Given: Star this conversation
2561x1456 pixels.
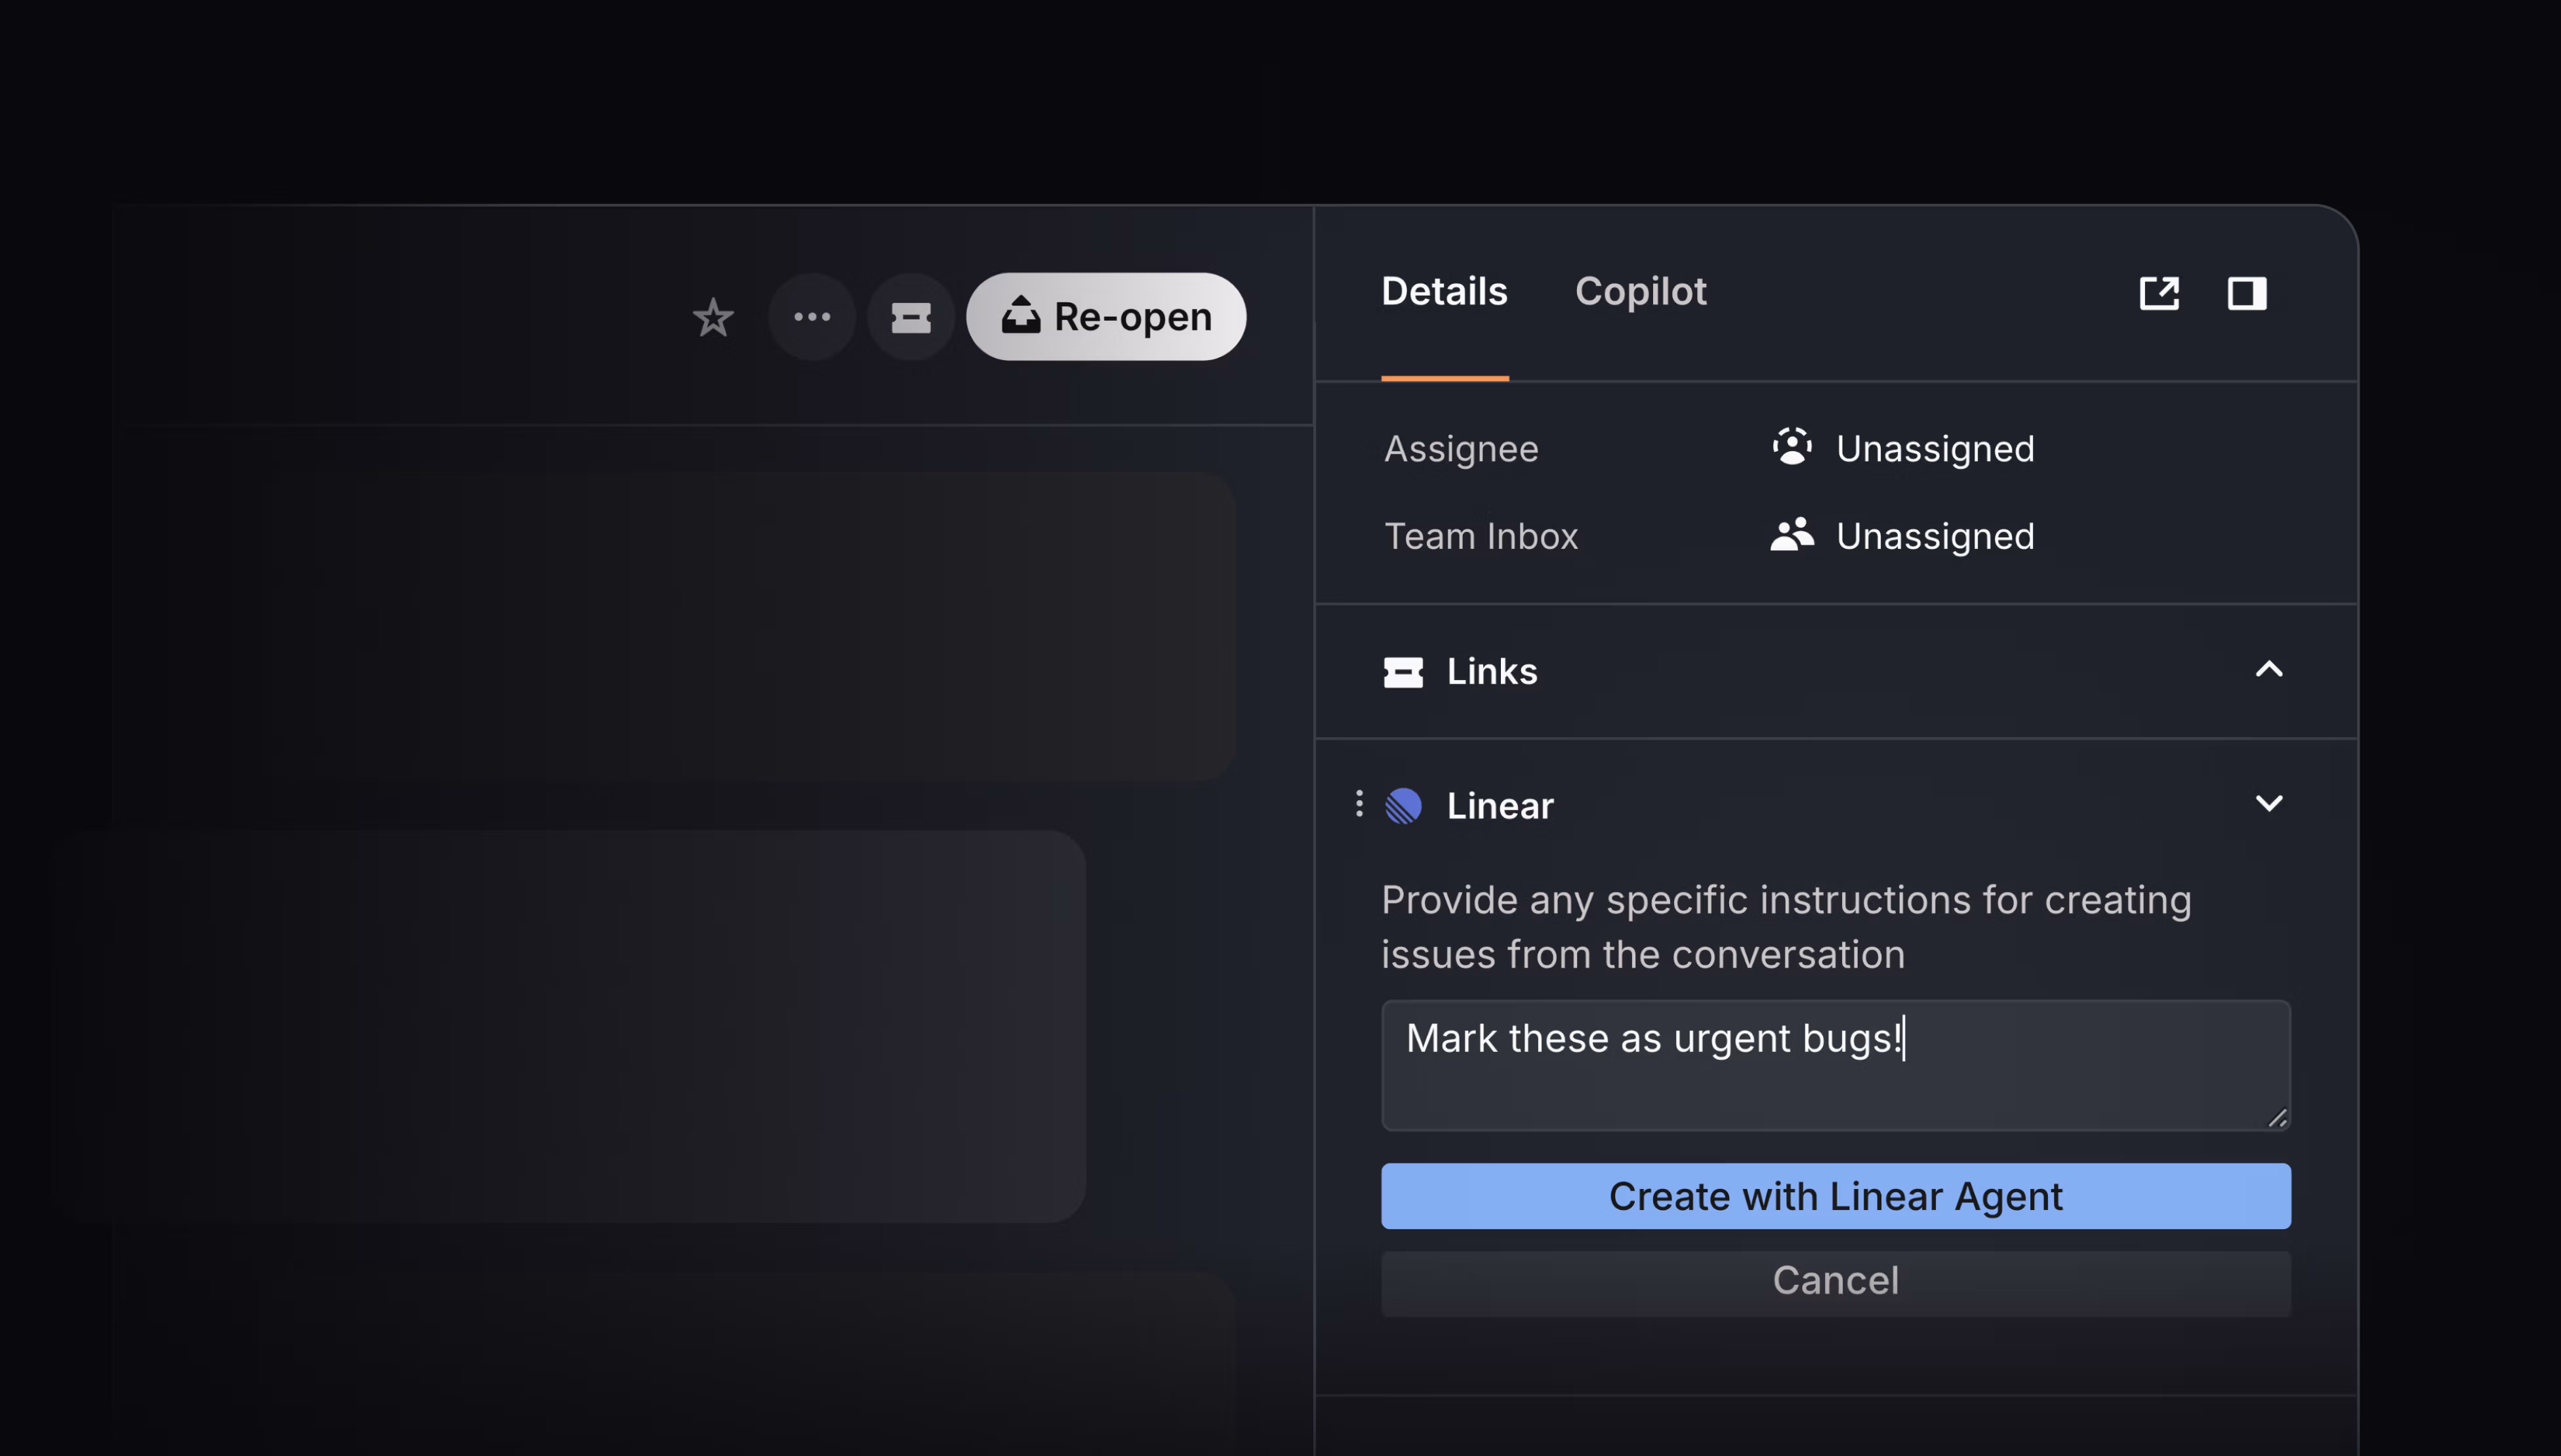Looking at the screenshot, I should (713, 317).
